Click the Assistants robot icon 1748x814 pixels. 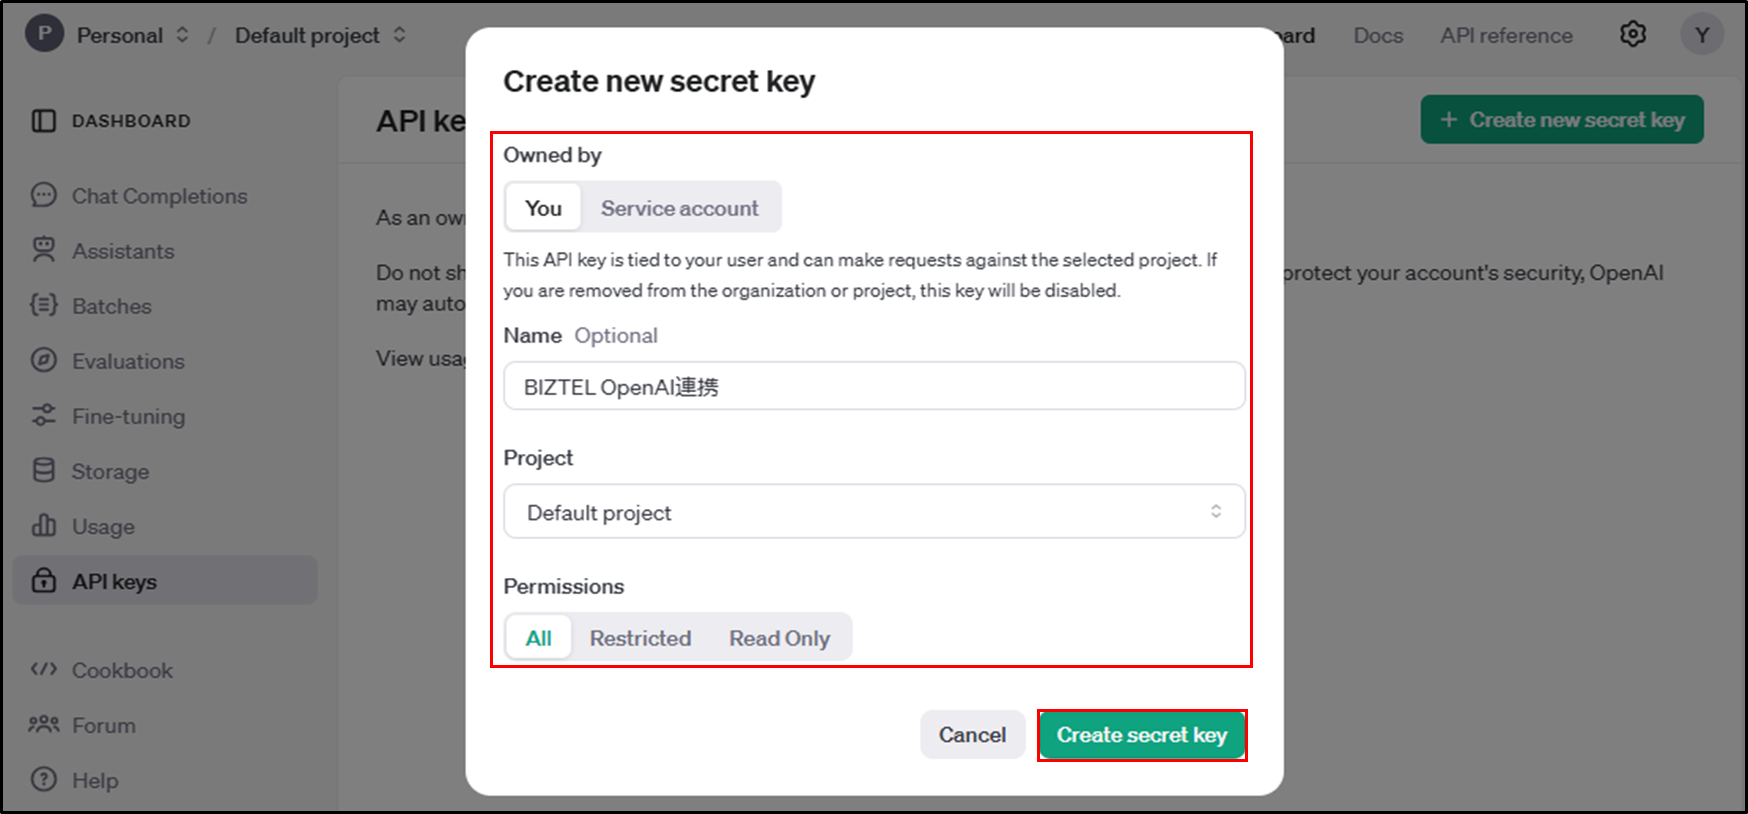(x=43, y=250)
